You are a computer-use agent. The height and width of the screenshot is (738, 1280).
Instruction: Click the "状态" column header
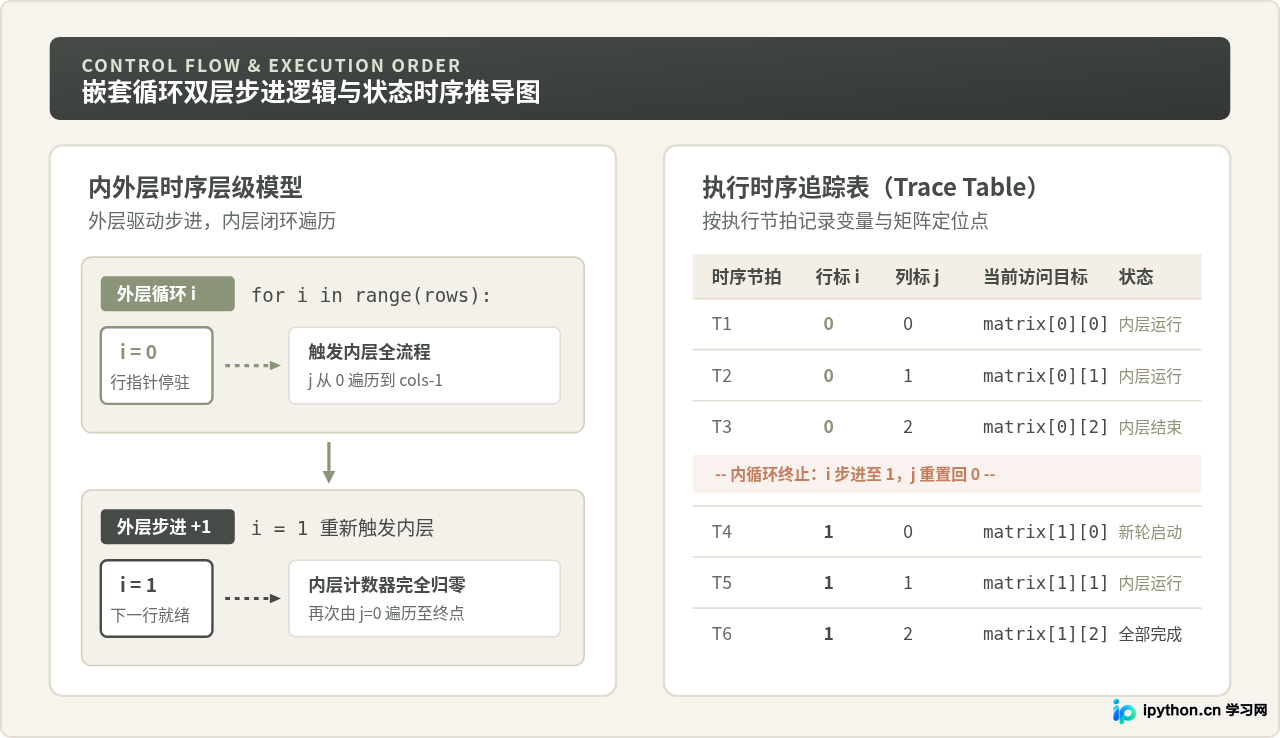[1136, 277]
